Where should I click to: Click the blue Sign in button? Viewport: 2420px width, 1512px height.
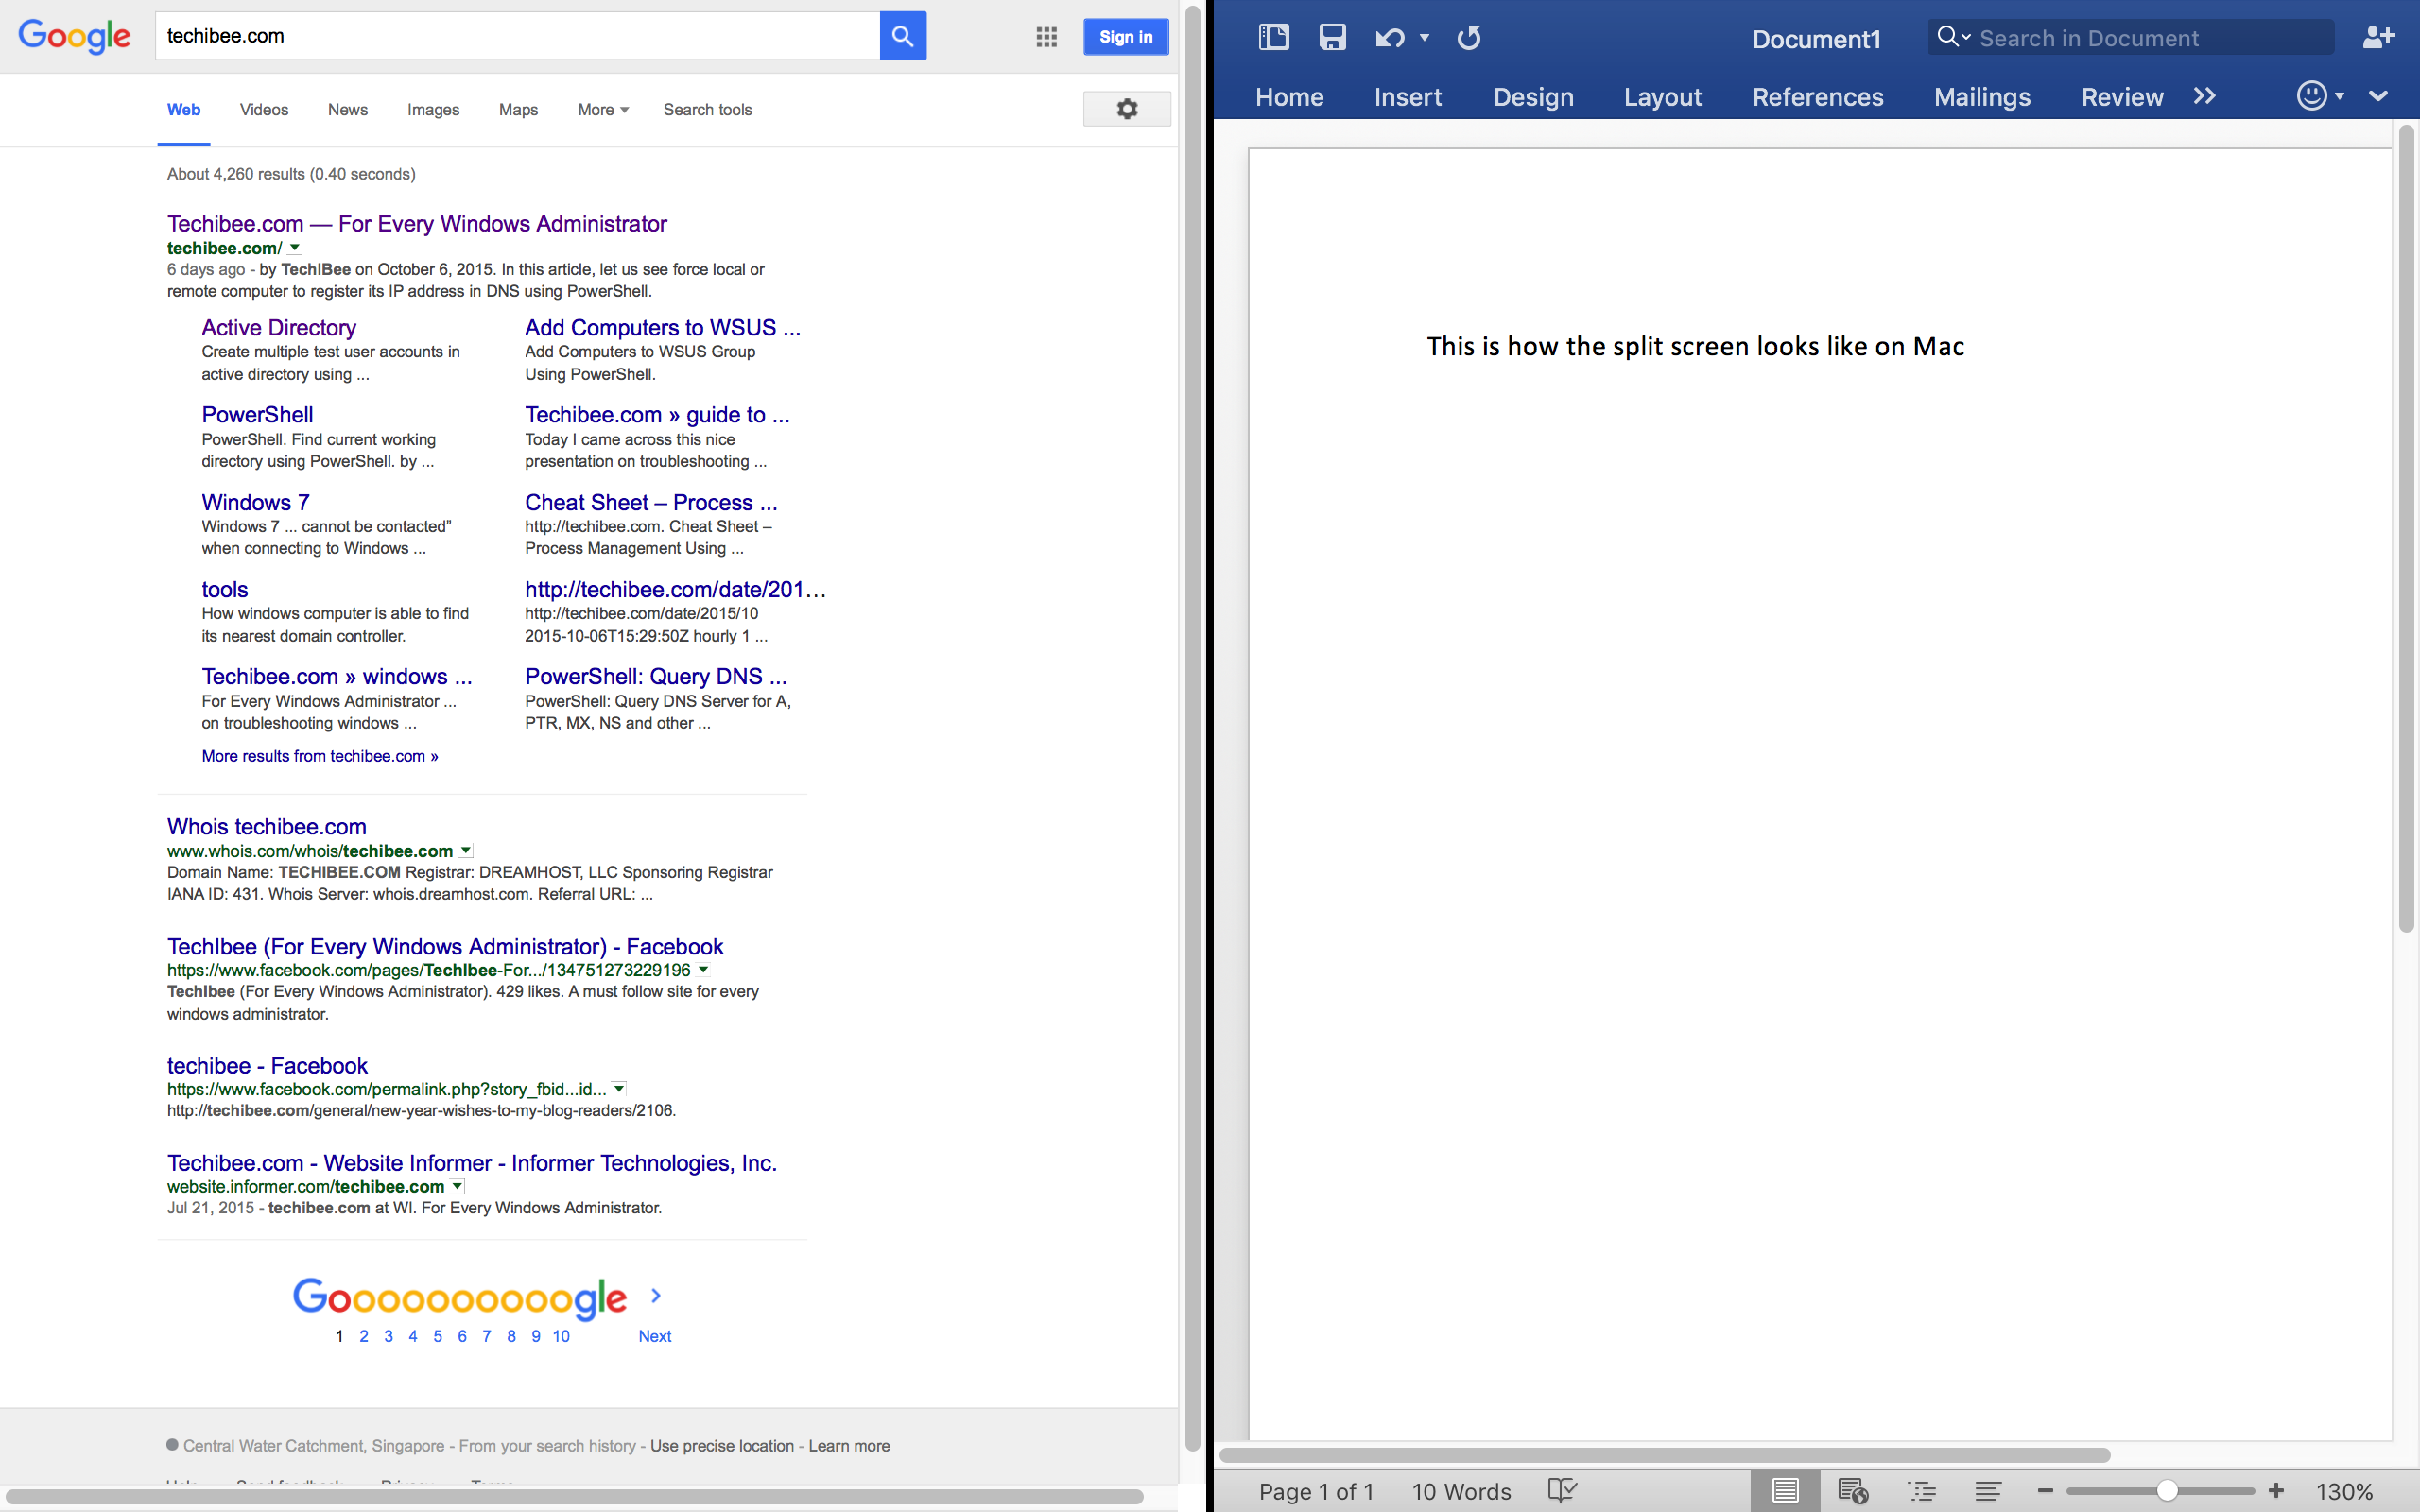(x=1126, y=37)
